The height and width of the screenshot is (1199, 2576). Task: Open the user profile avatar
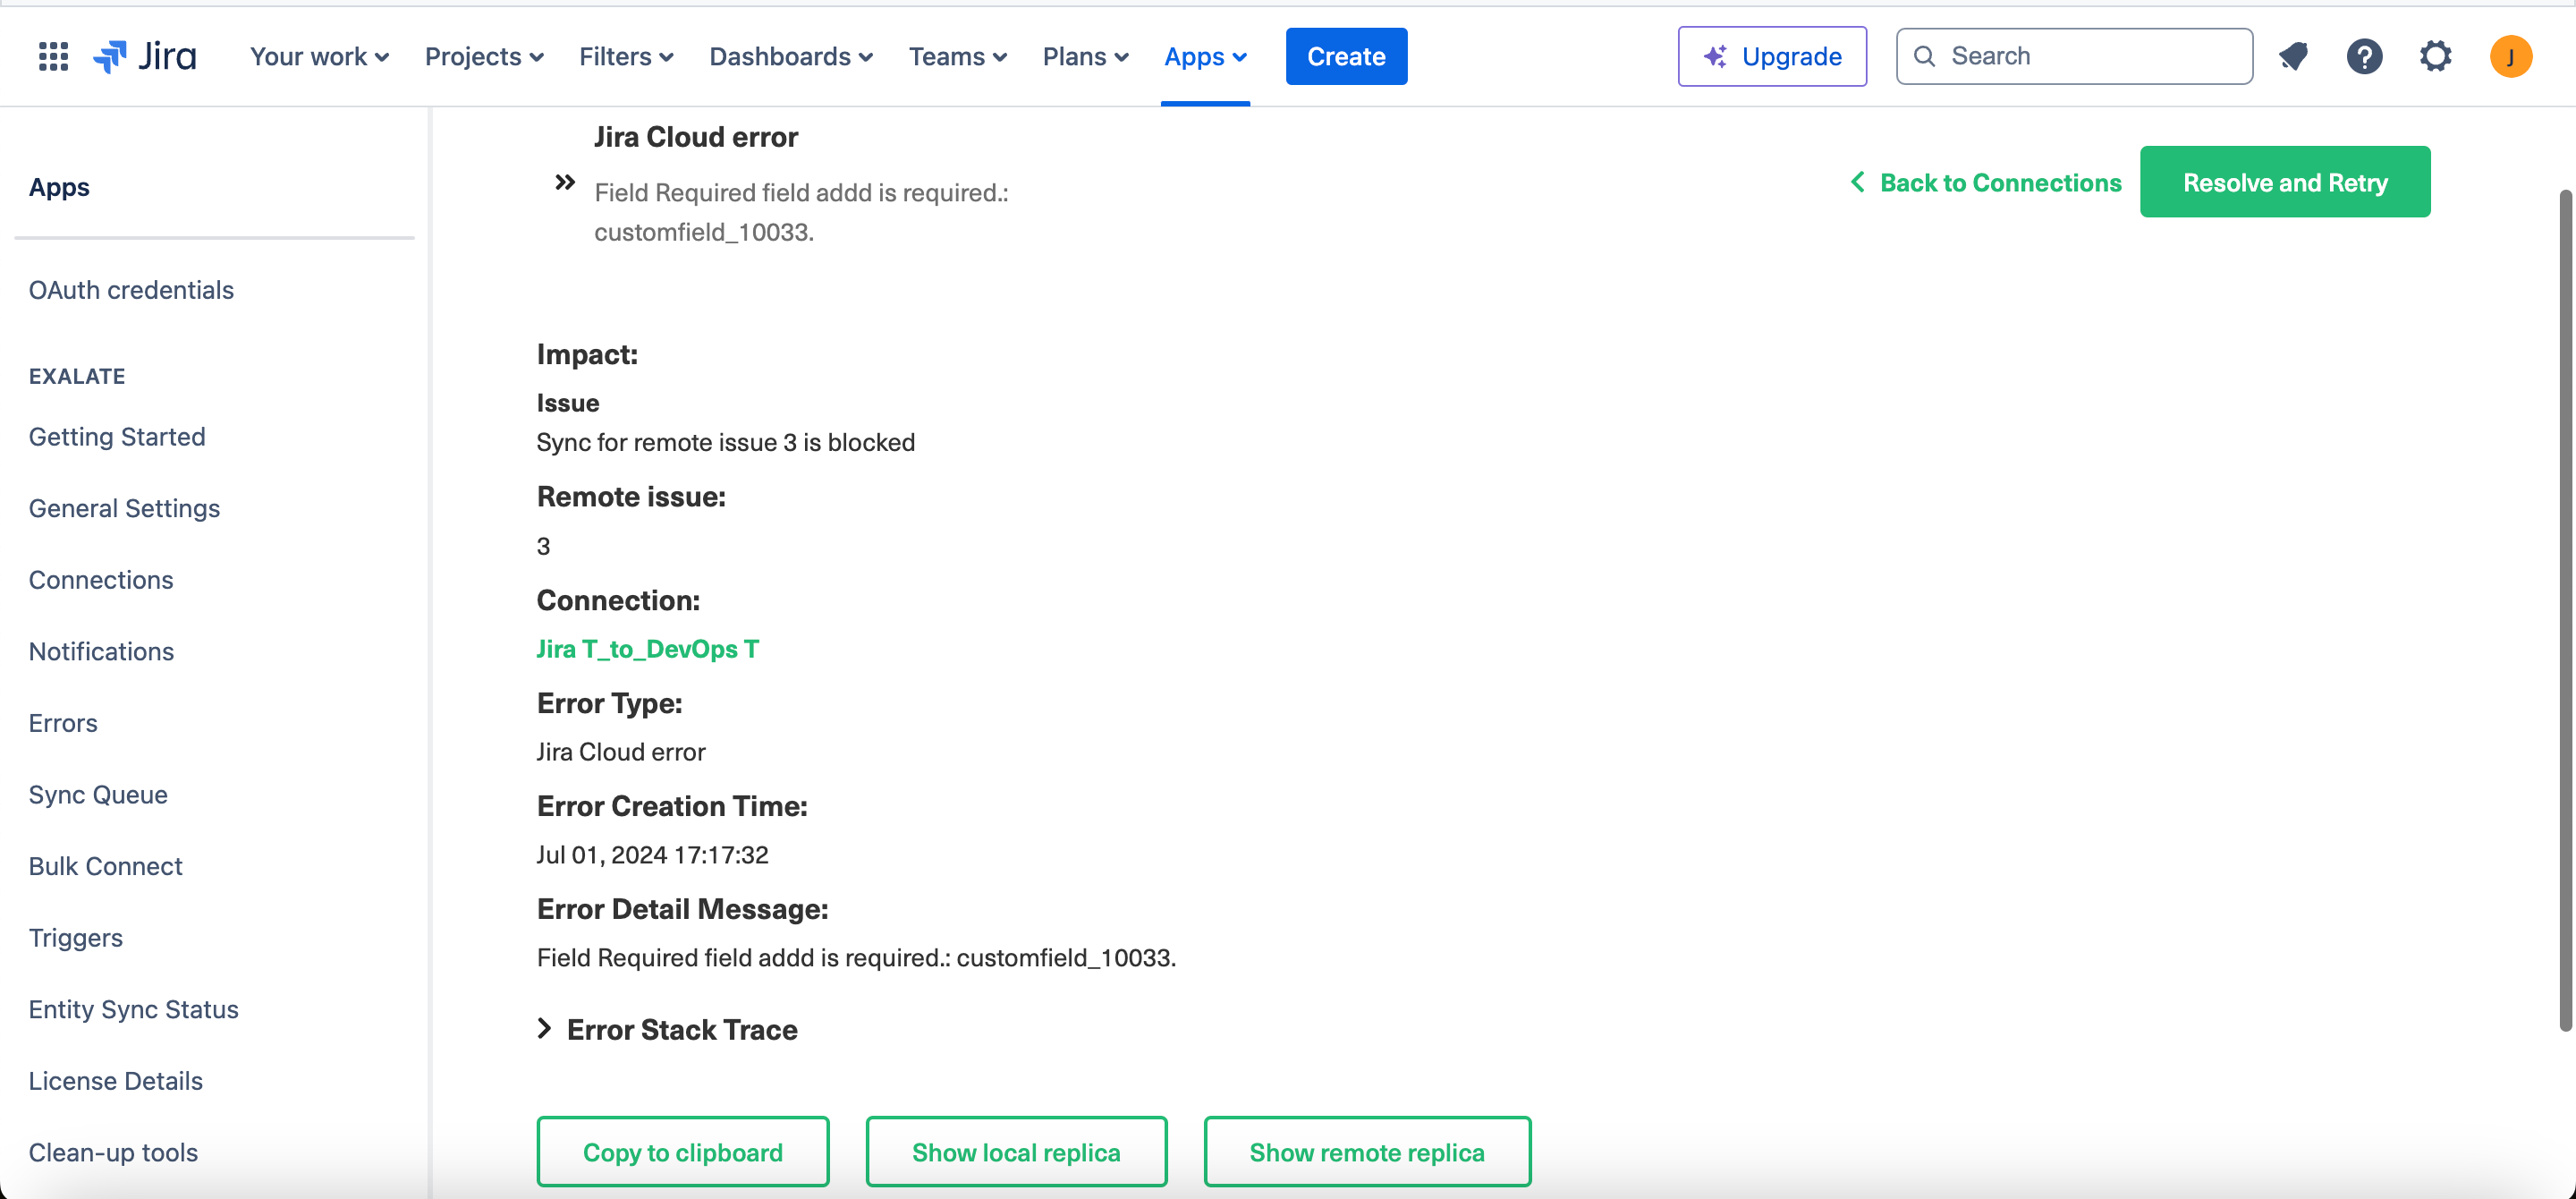pos(2510,56)
